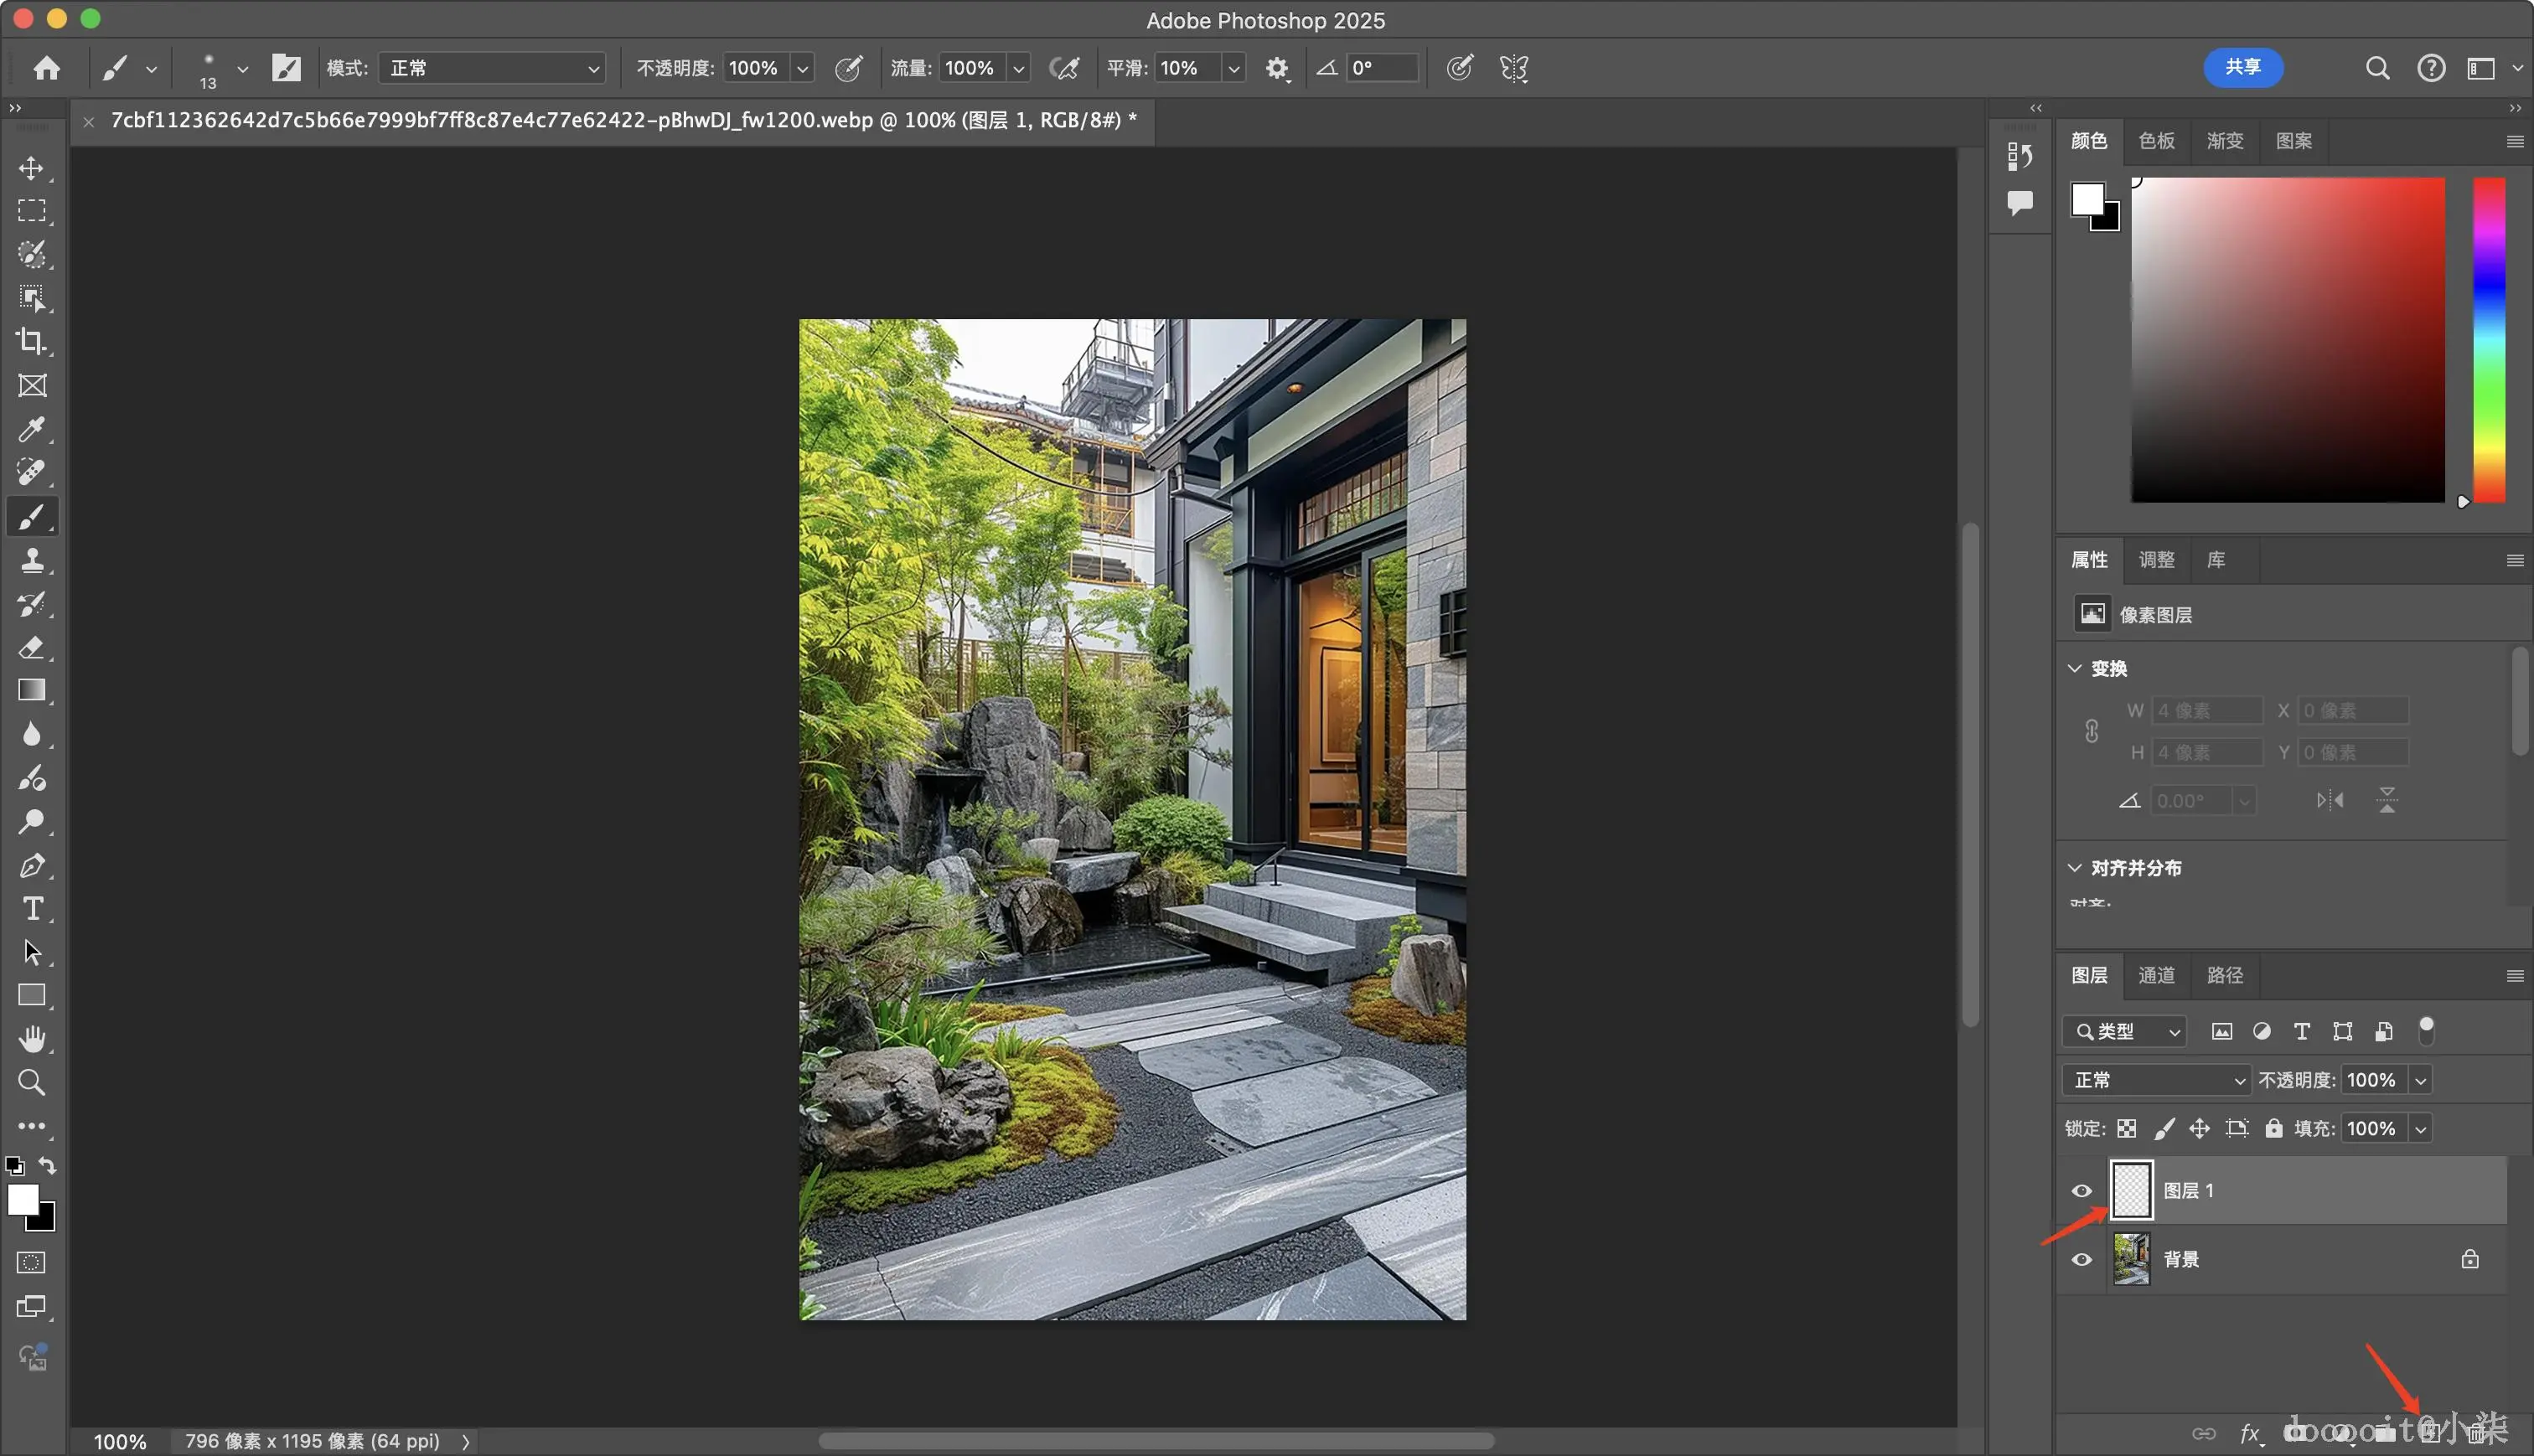Open the brush 模式 blend mode dropdown
The image size is (2534, 1456).
pos(491,68)
